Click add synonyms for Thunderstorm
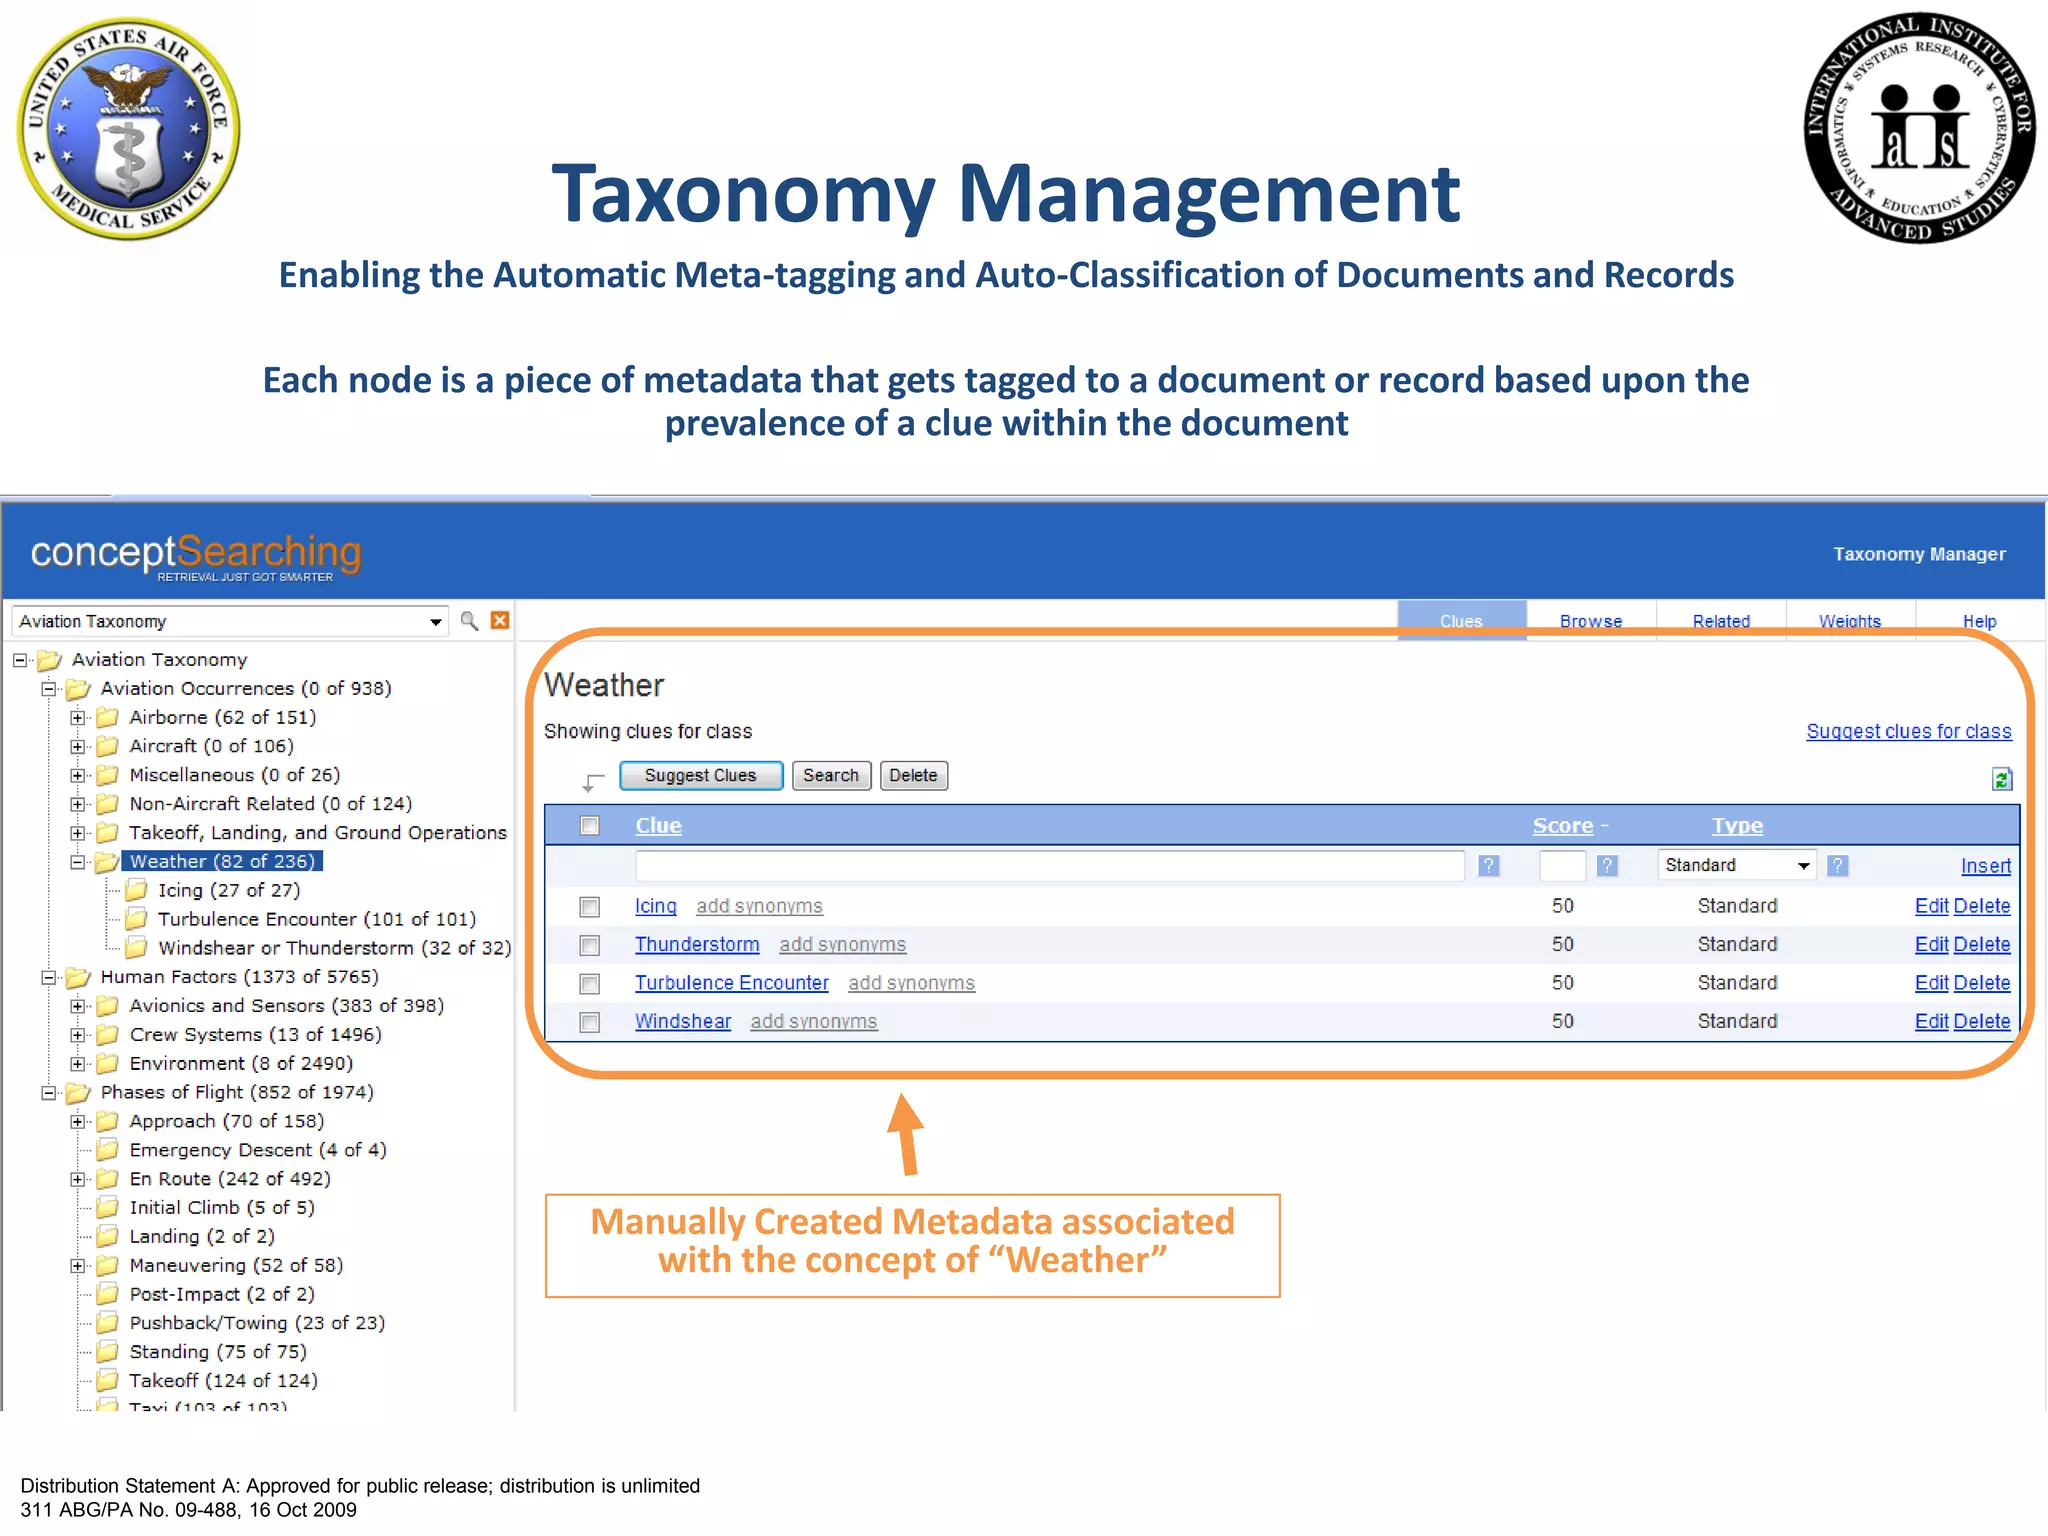2048x1536 pixels. (843, 944)
